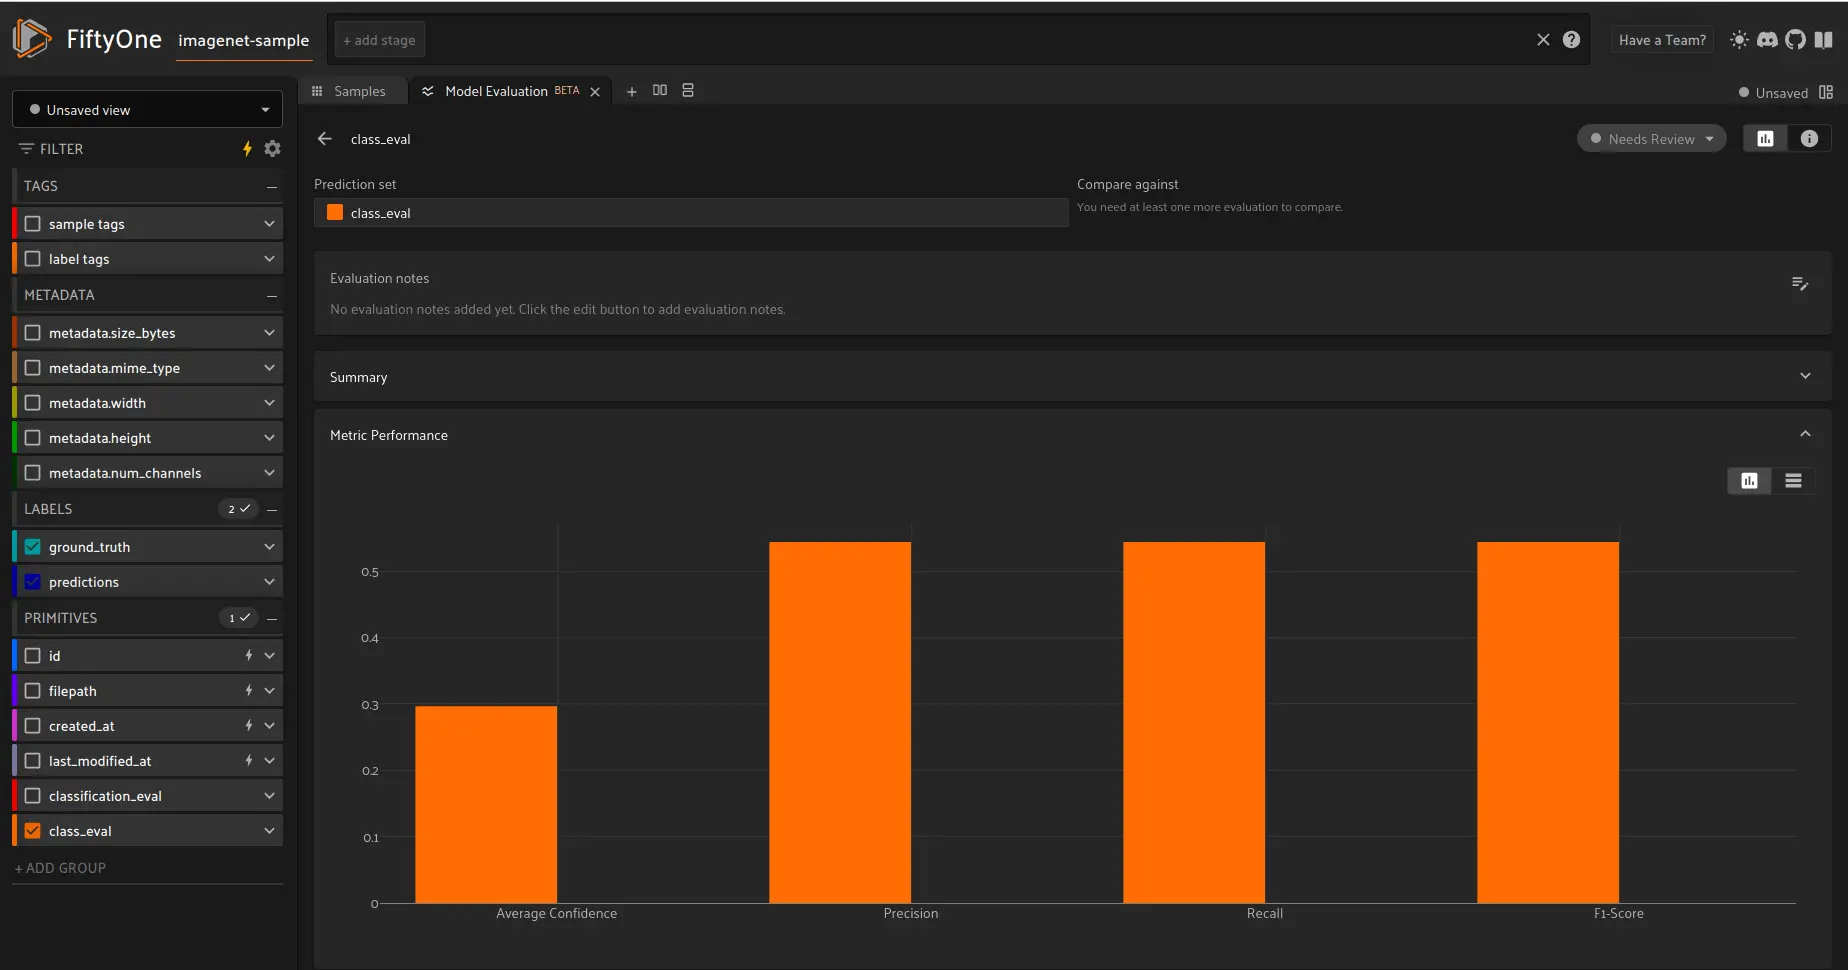Expand the metadata.width filter
The height and width of the screenshot is (970, 1848).
(x=269, y=403)
